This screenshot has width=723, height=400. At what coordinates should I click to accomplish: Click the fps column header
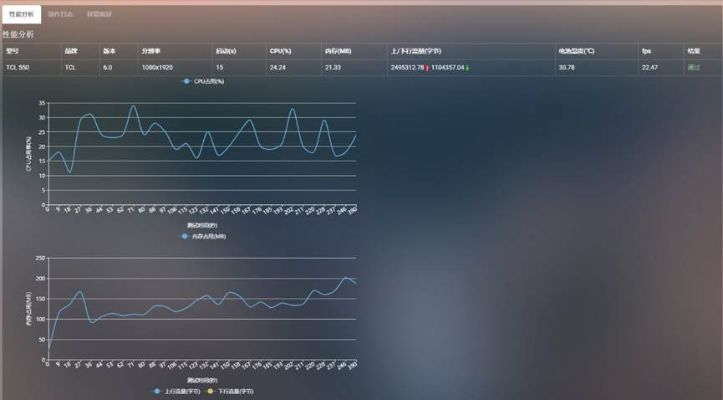click(646, 50)
